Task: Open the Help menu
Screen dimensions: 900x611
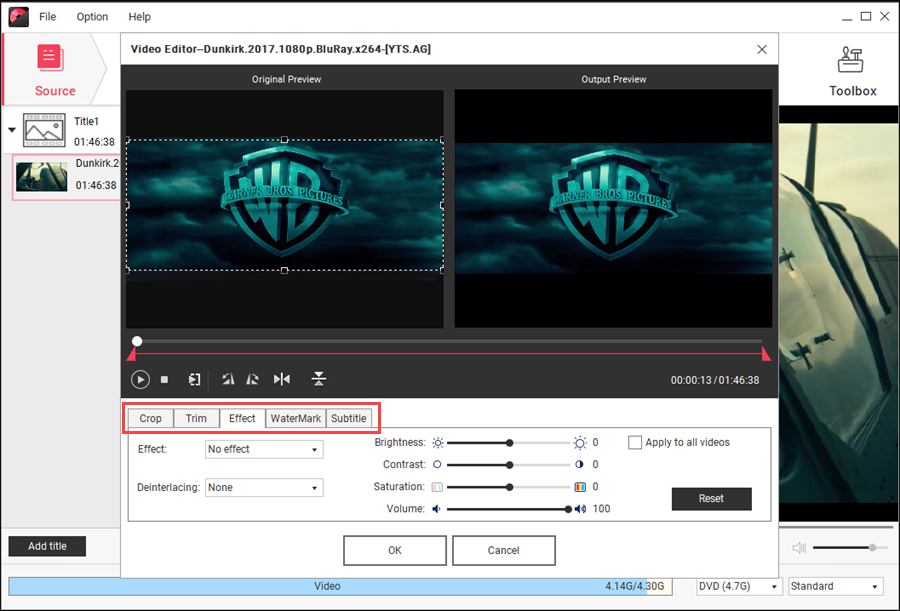Action: coord(139,17)
